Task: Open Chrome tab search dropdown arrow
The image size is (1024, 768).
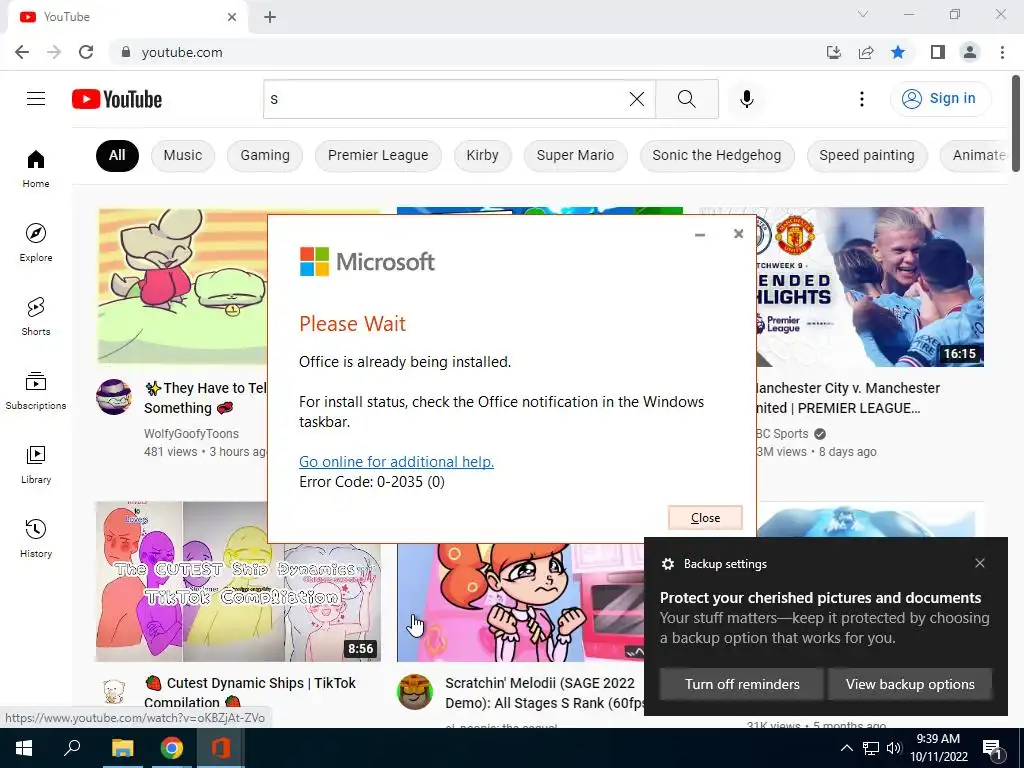Action: pyautogui.click(x=863, y=14)
